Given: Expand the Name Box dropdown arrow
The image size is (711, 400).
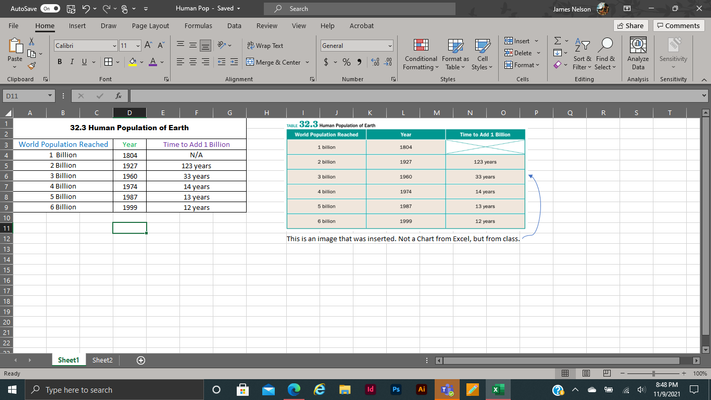Looking at the screenshot, I should point(50,96).
